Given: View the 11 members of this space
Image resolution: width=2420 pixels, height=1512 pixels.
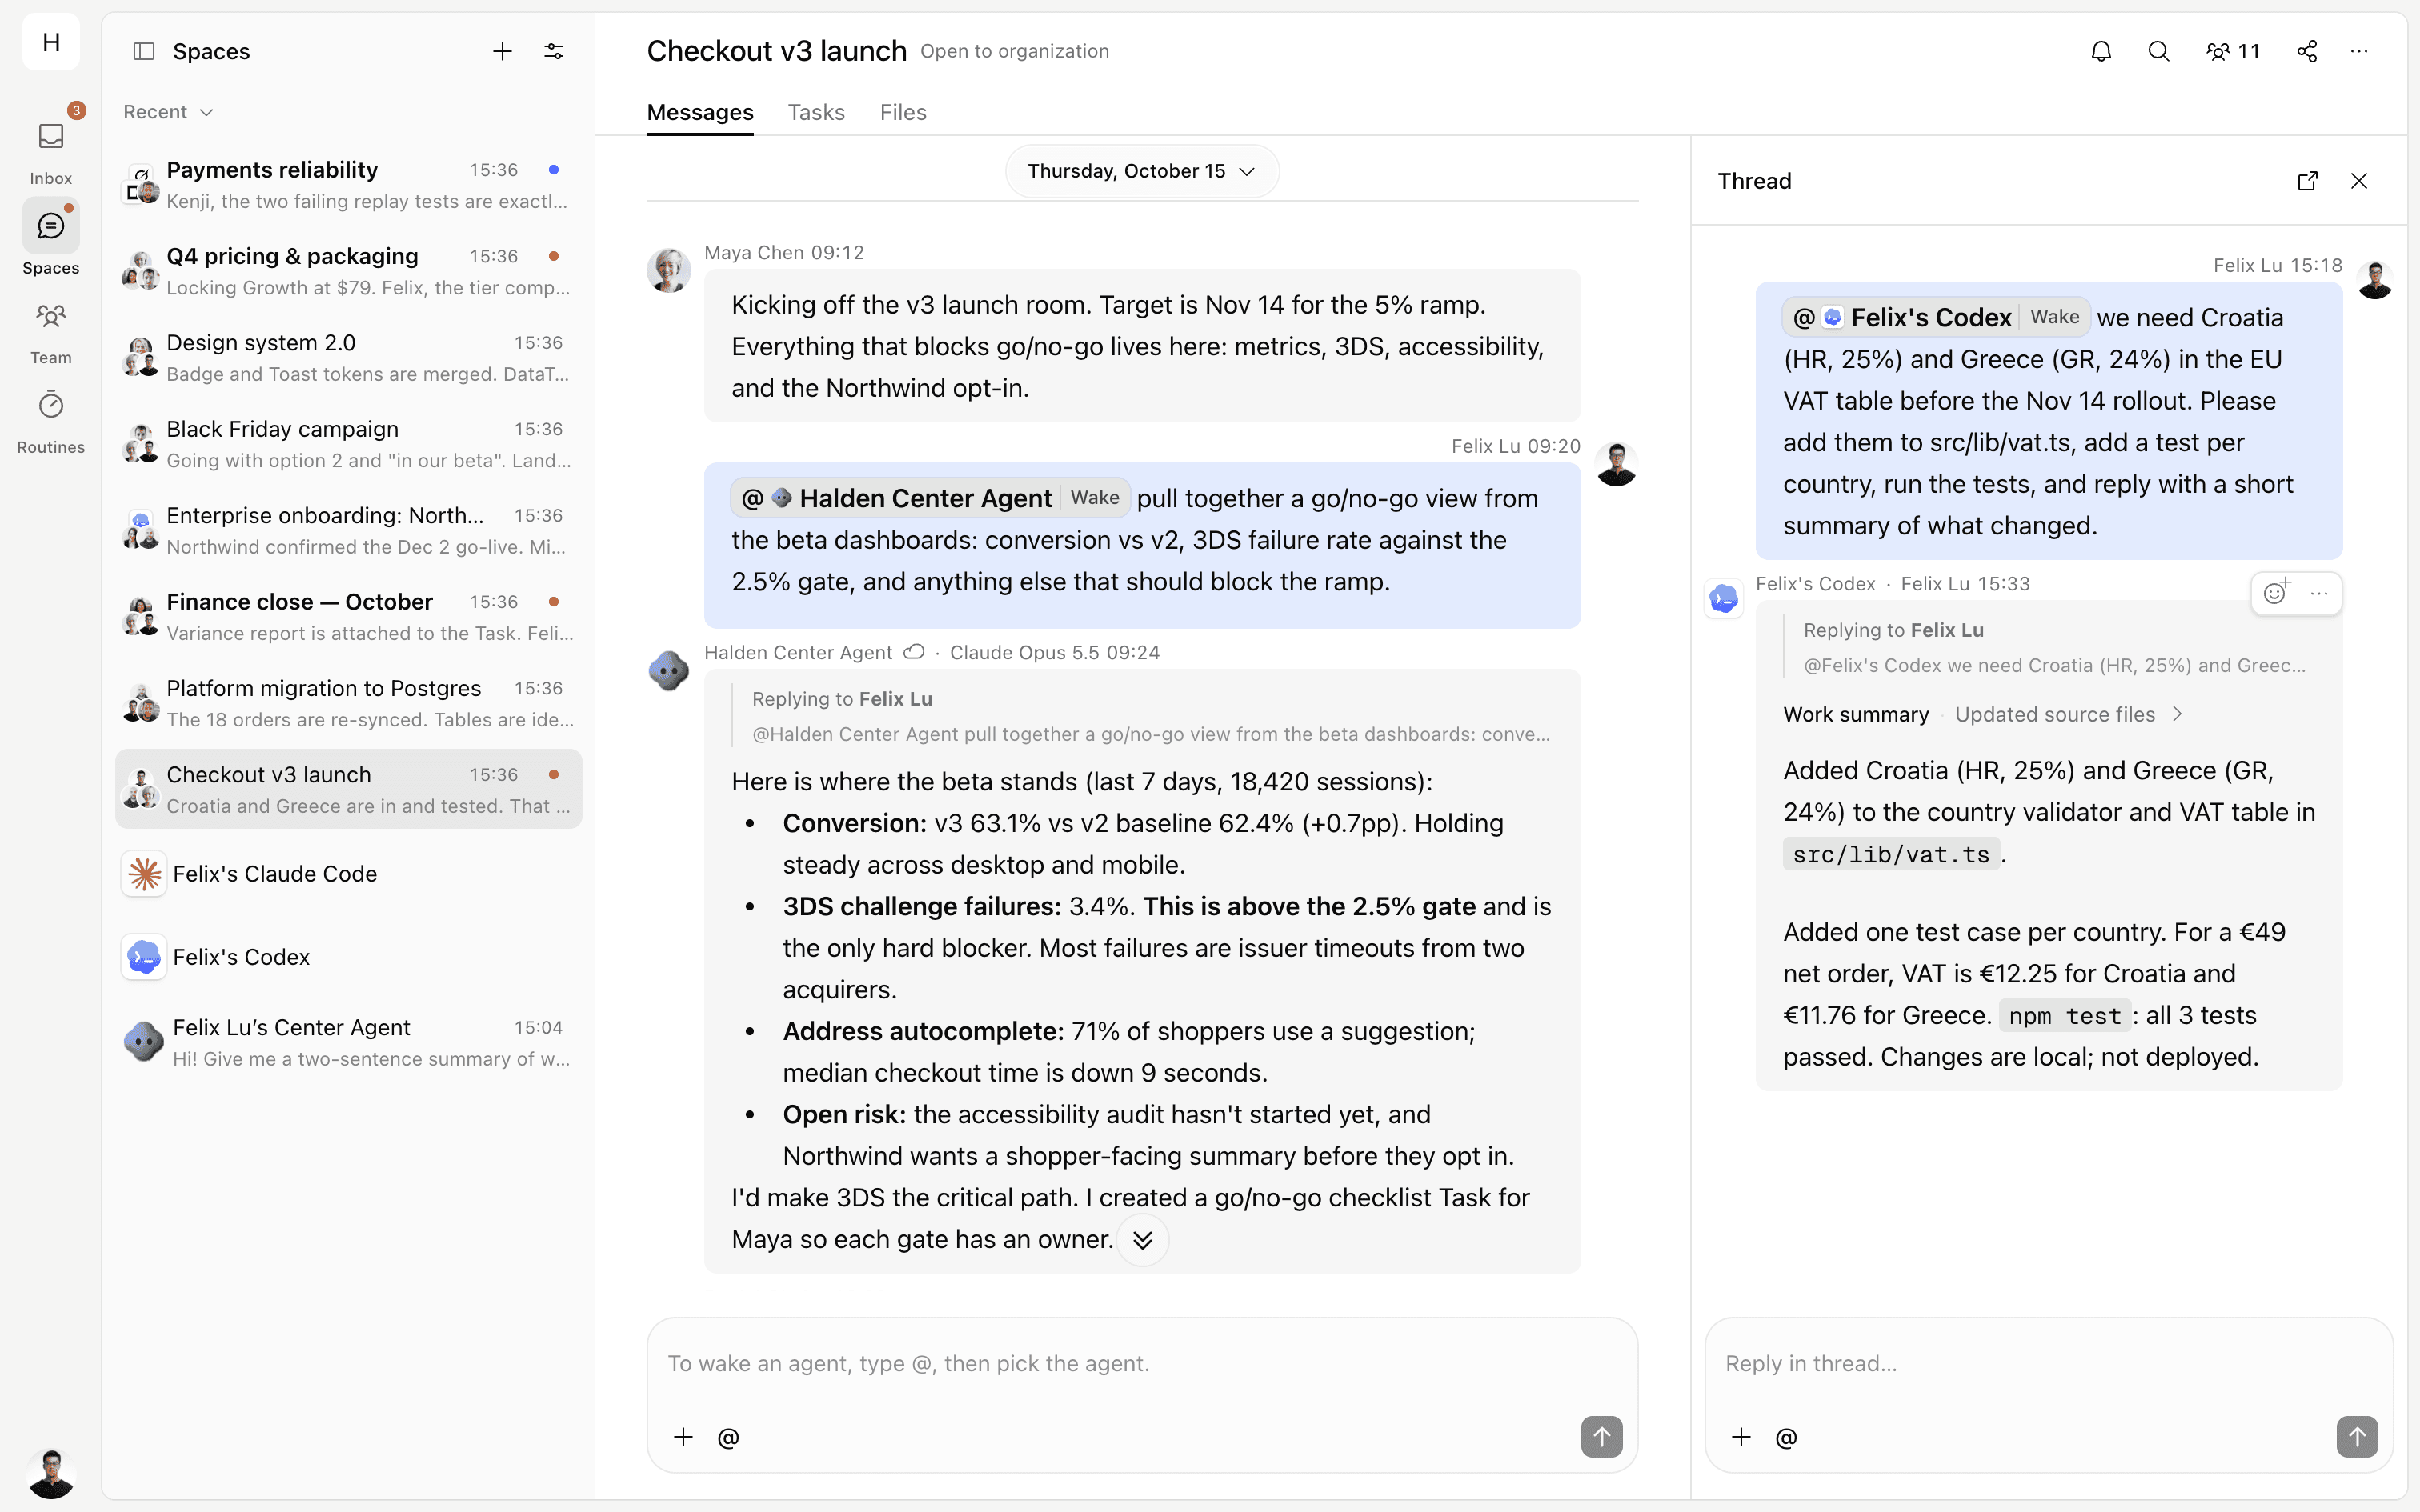Looking at the screenshot, I should pos(2234,51).
